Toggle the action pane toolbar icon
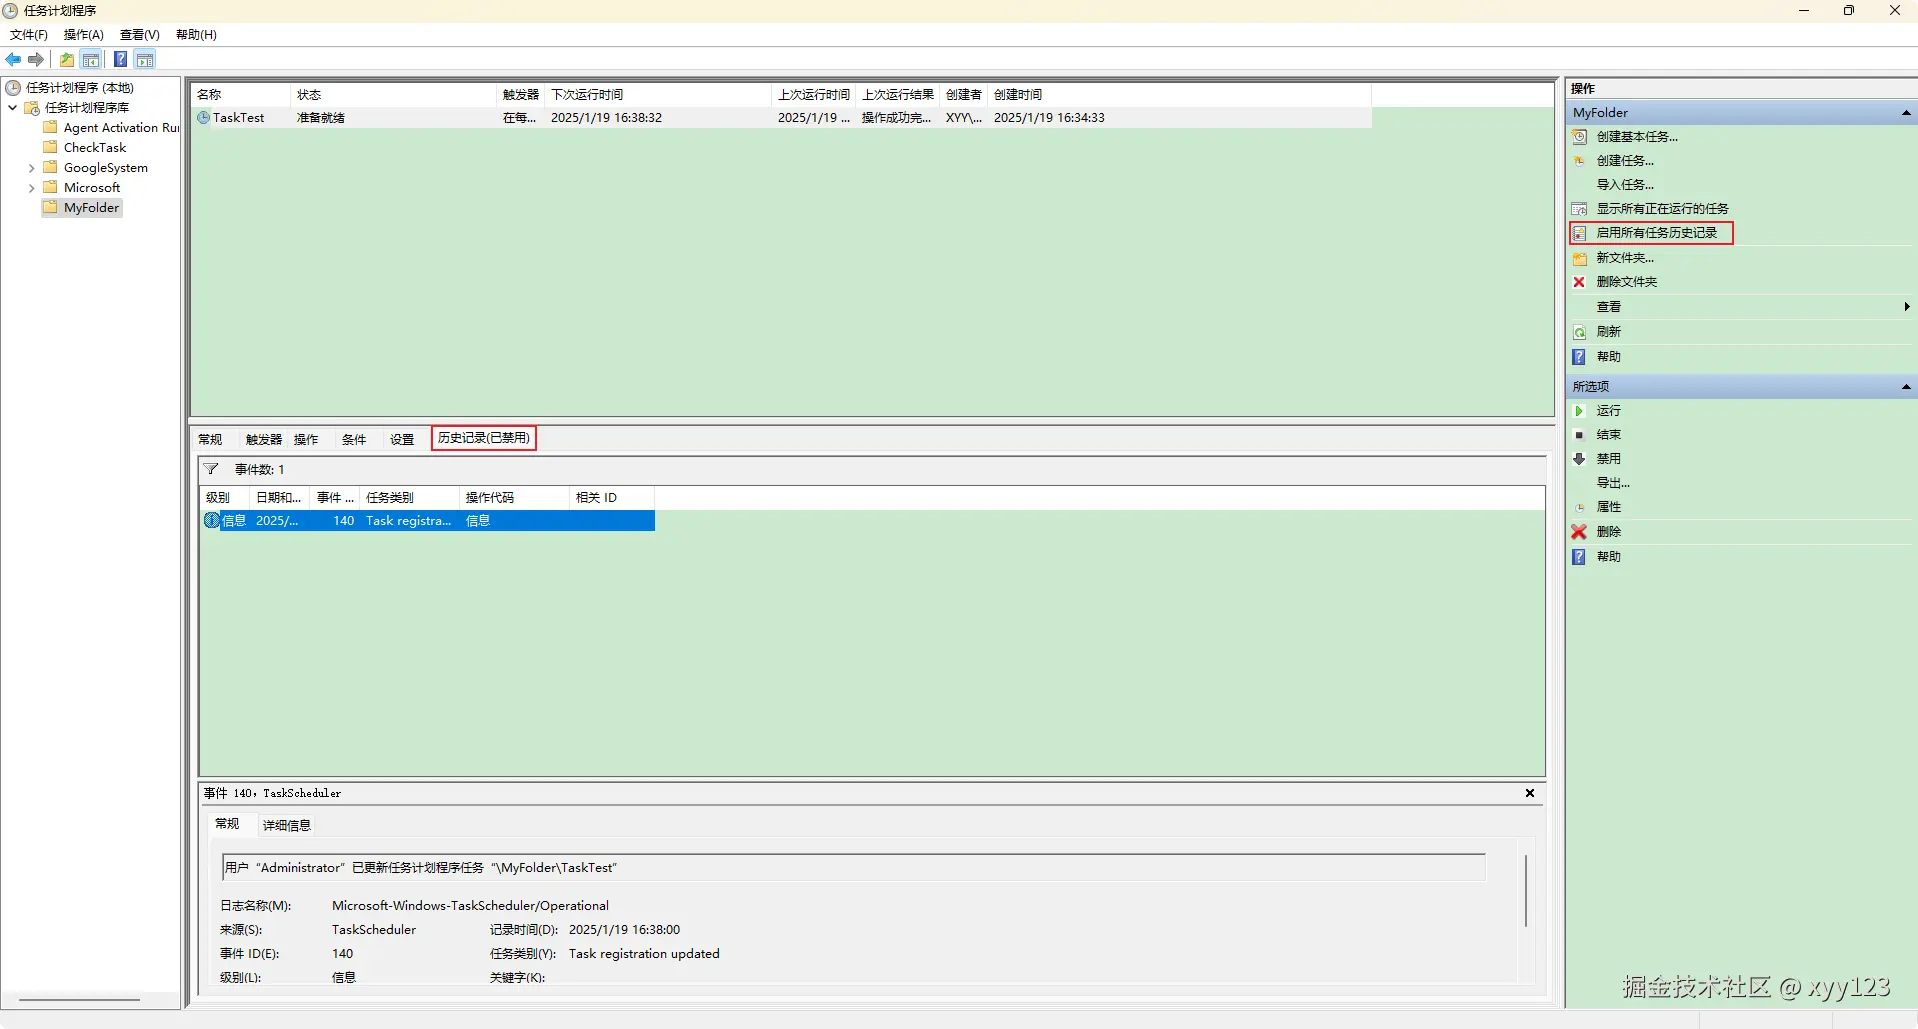Image resolution: width=1918 pixels, height=1029 pixels. [145, 60]
